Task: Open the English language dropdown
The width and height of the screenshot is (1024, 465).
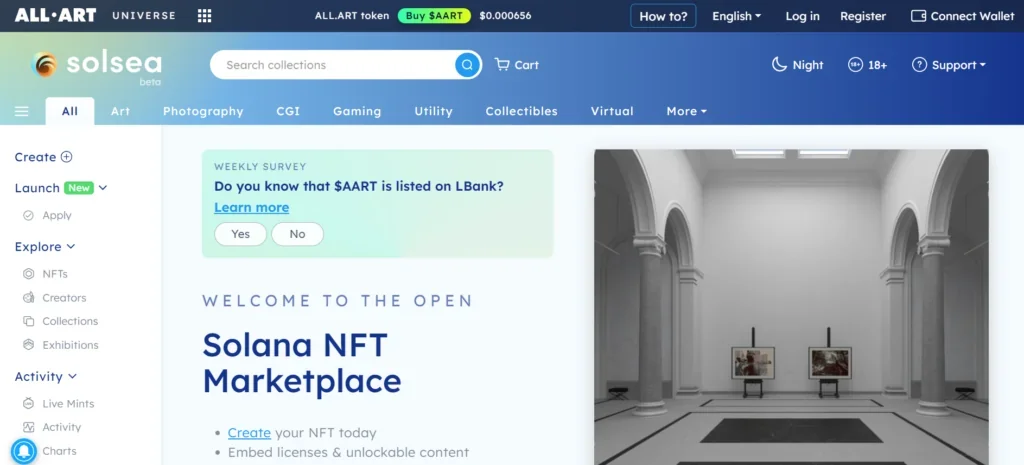Action: (x=737, y=16)
